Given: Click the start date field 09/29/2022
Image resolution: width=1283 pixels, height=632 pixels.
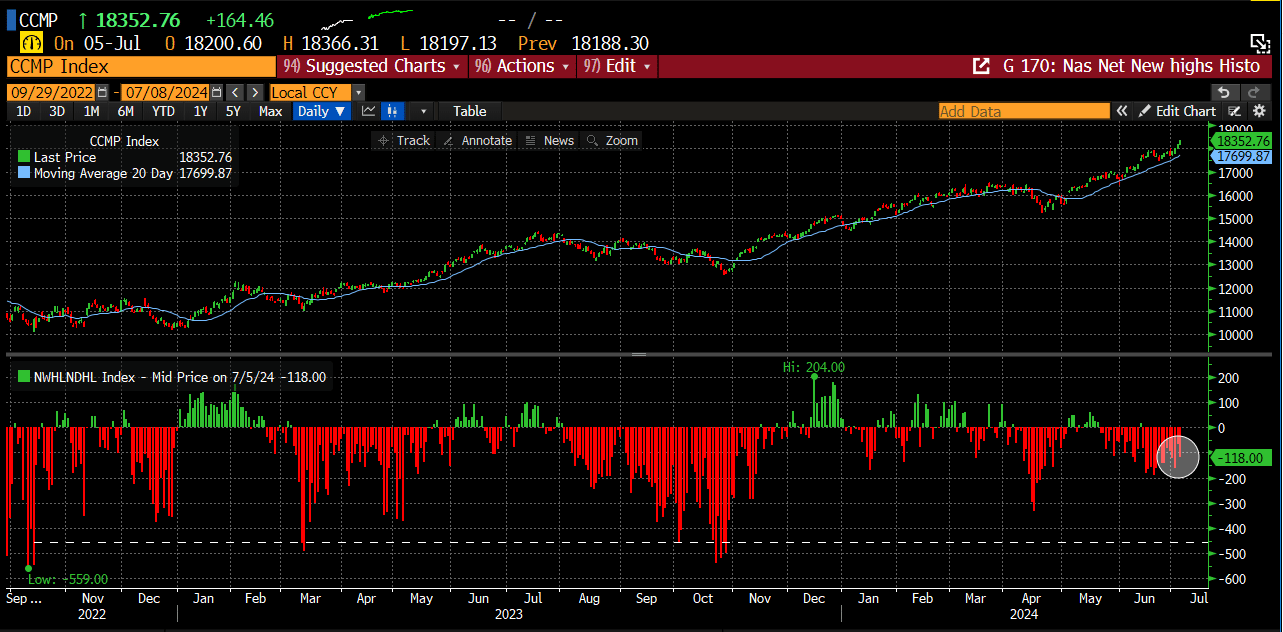Looking at the screenshot, I should (51, 92).
